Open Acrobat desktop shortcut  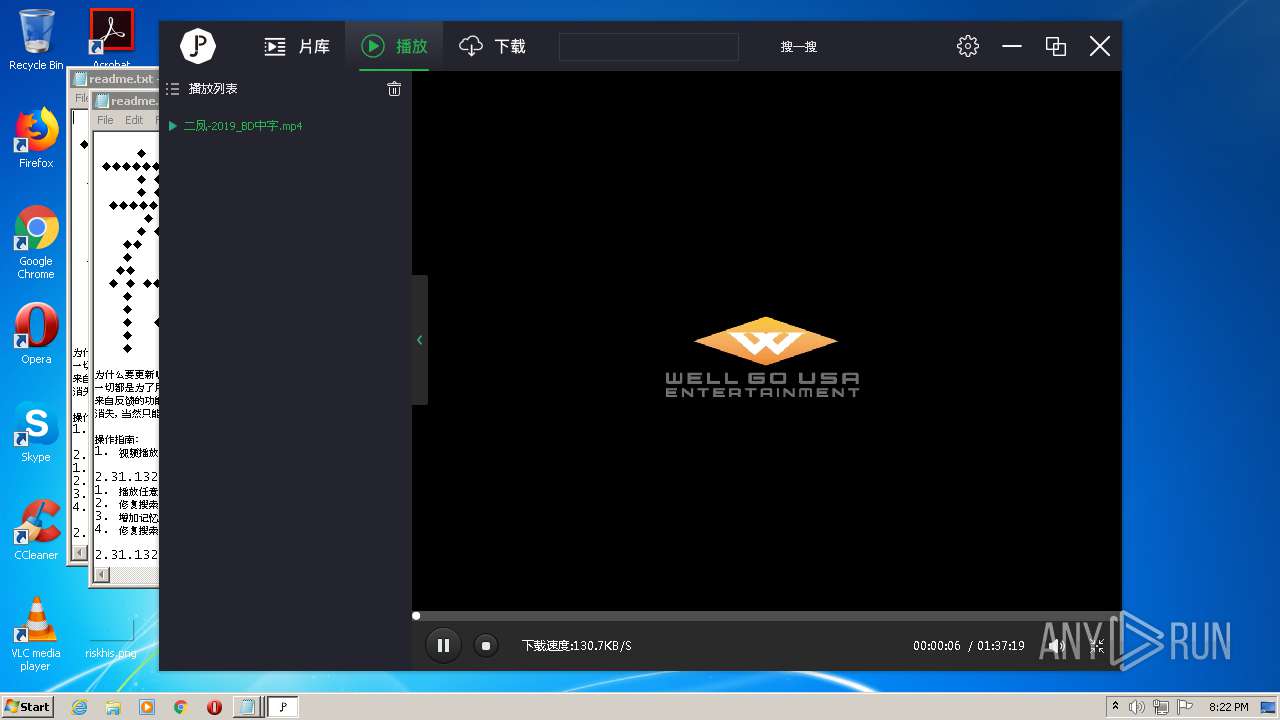click(x=111, y=40)
